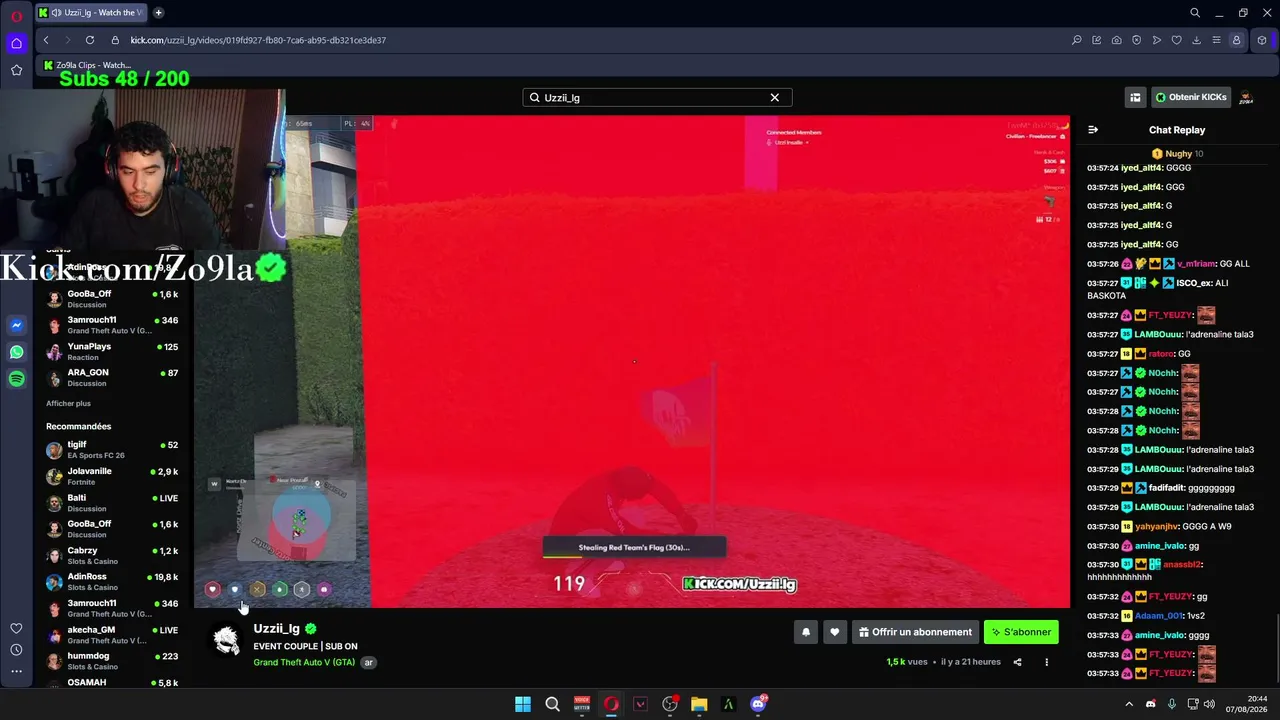This screenshot has height=720, width=1280.
Task: Open the Easy Setup sliders icon
Action: point(1216,40)
